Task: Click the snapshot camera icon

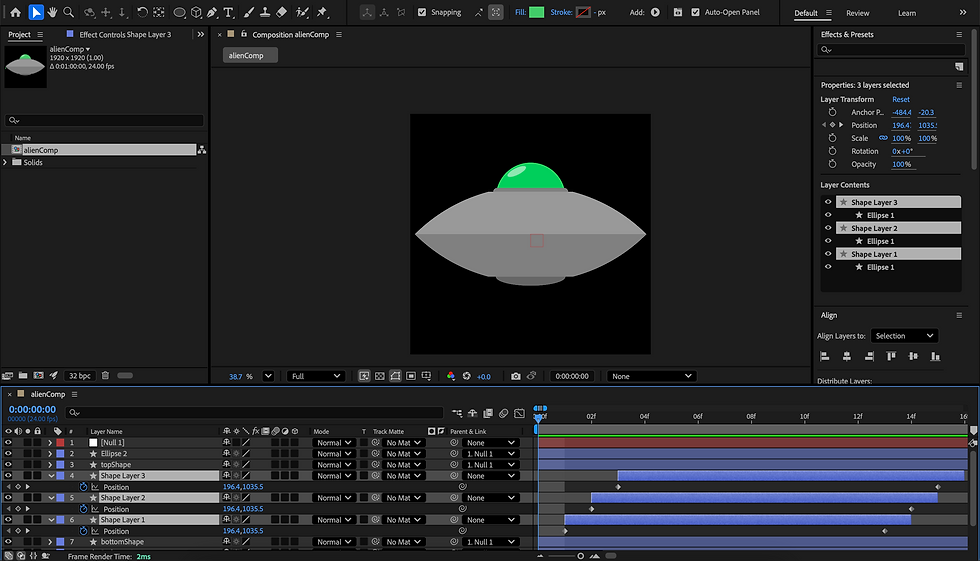Action: click(x=516, y=376)
